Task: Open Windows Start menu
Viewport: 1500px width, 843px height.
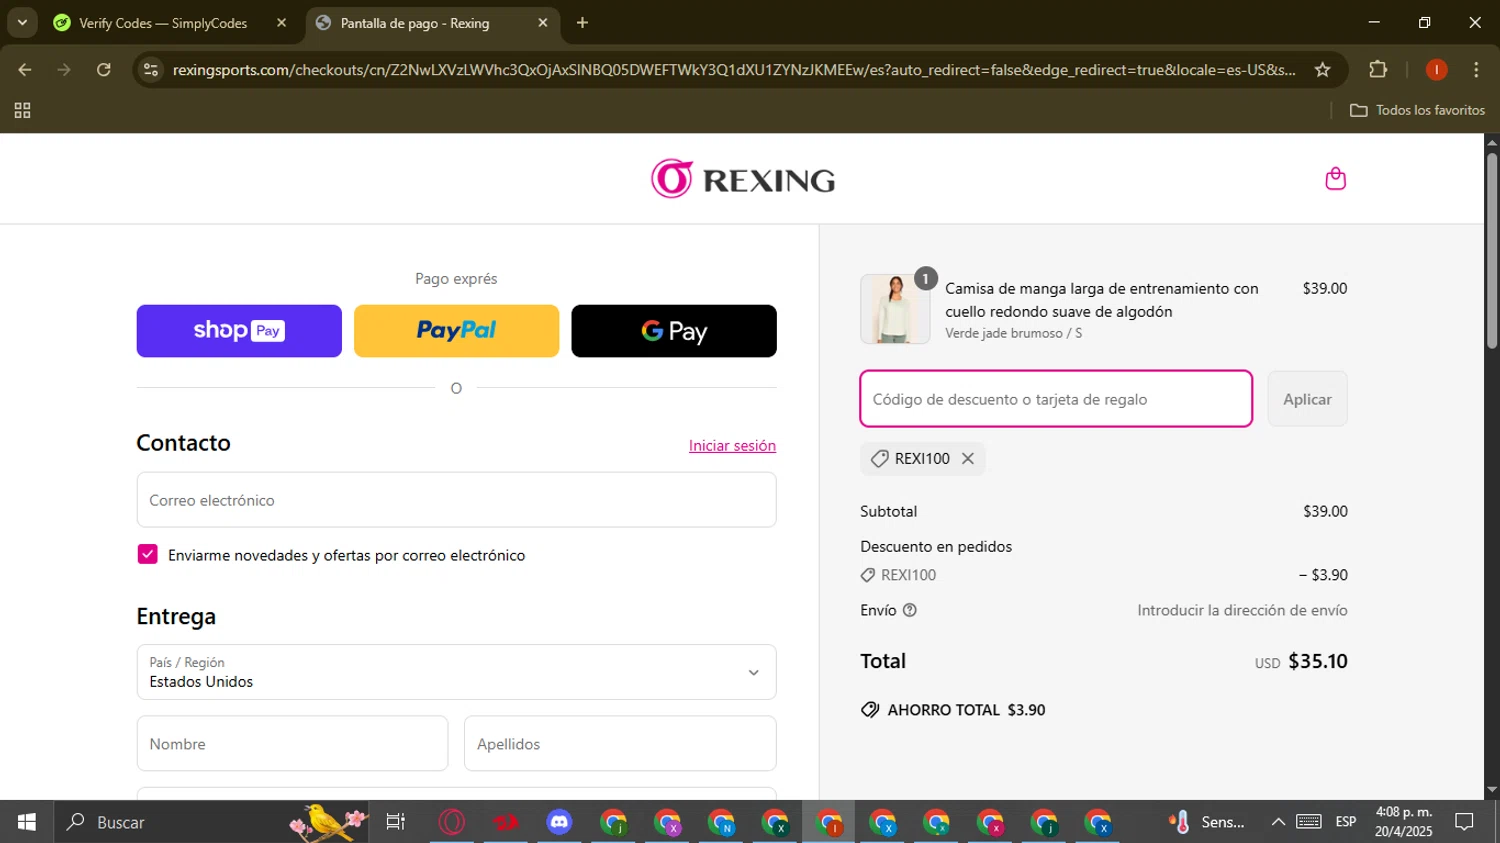Action: (x=27, y=822)
